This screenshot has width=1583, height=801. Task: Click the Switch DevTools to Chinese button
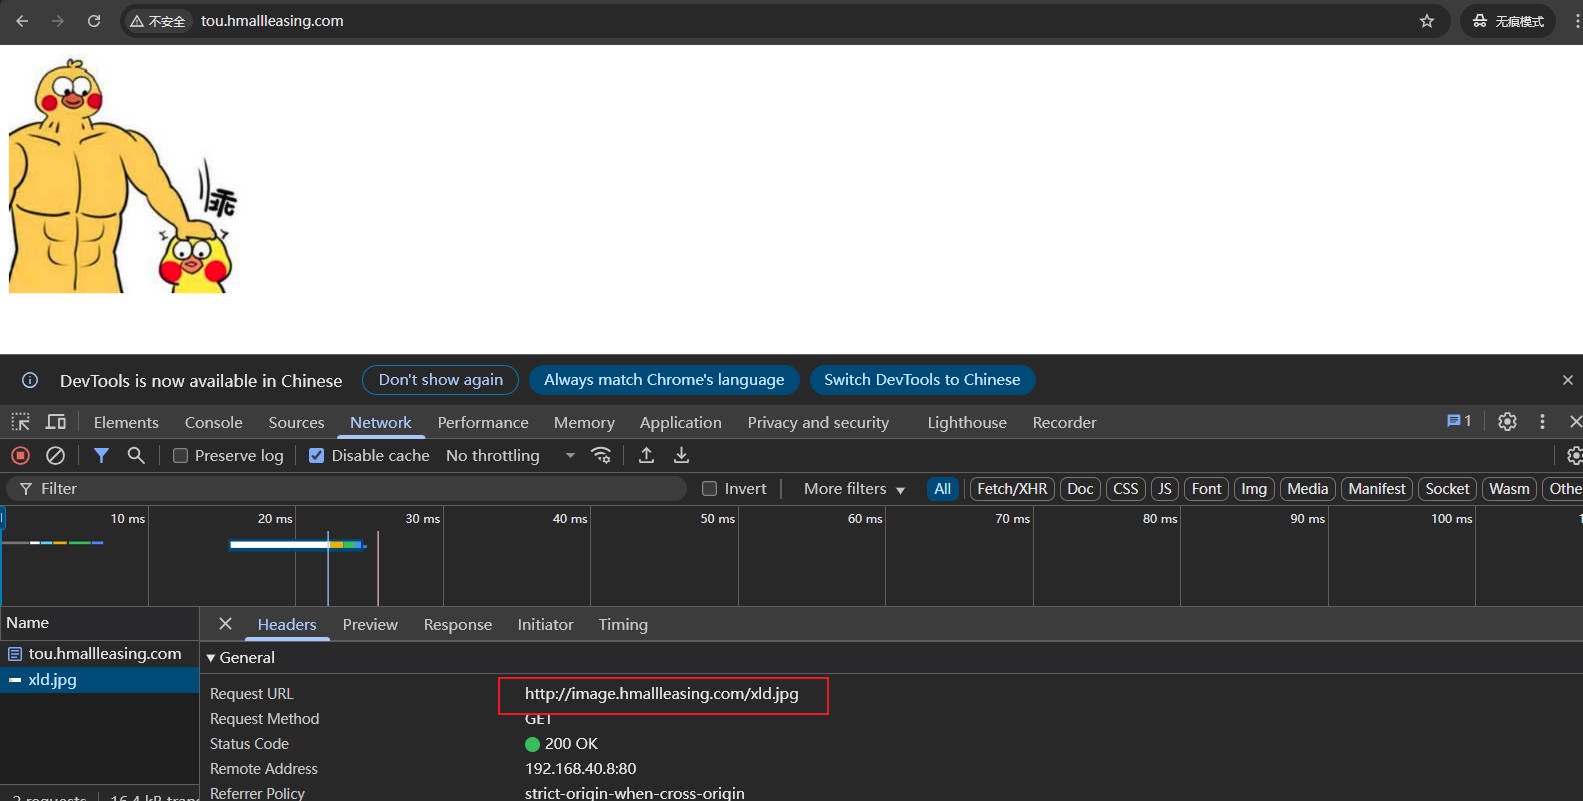pos(921,380)
